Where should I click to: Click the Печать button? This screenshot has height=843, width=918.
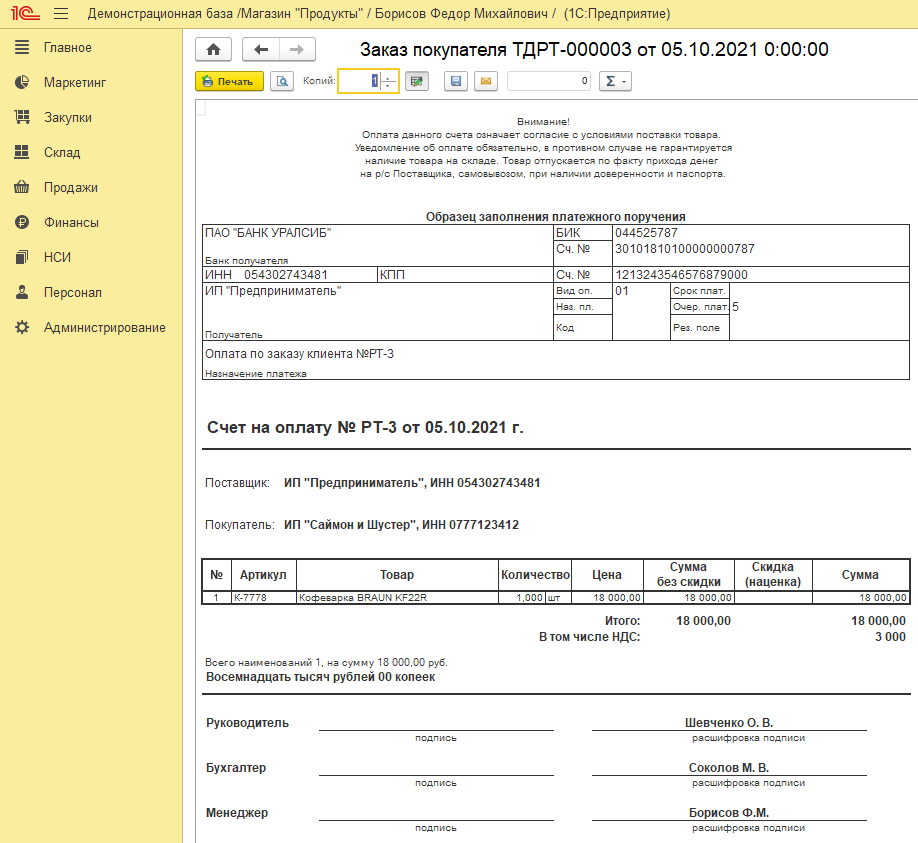tap(229, 81)
